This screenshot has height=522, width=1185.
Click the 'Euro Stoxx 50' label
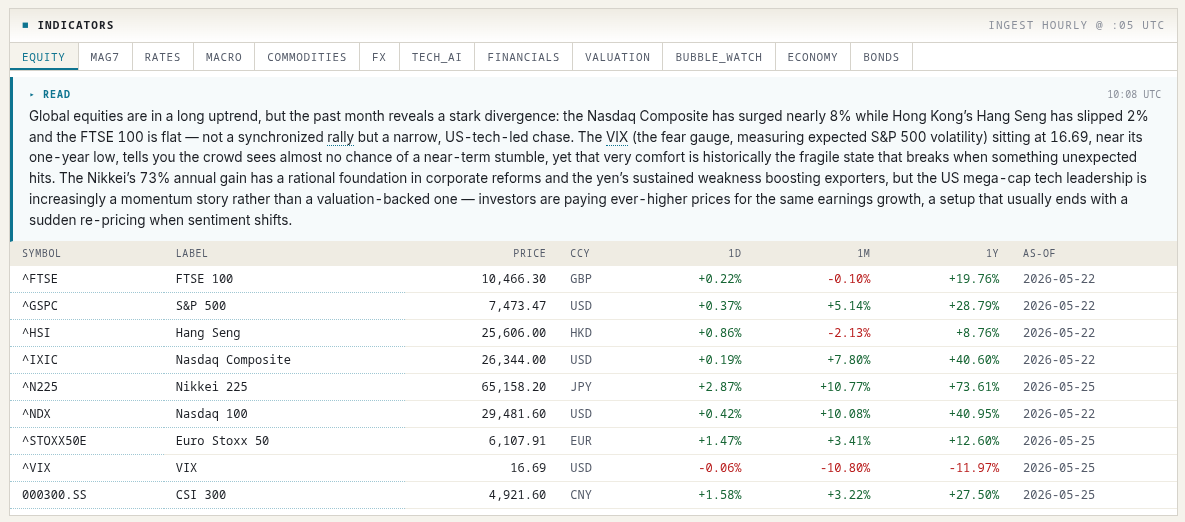click(222, 440)
